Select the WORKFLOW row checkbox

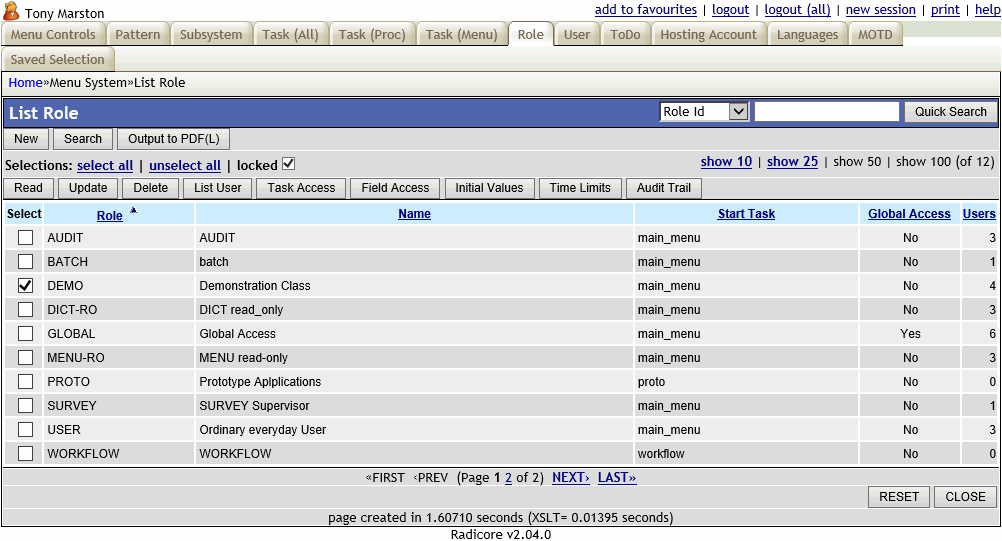[25, 454]
